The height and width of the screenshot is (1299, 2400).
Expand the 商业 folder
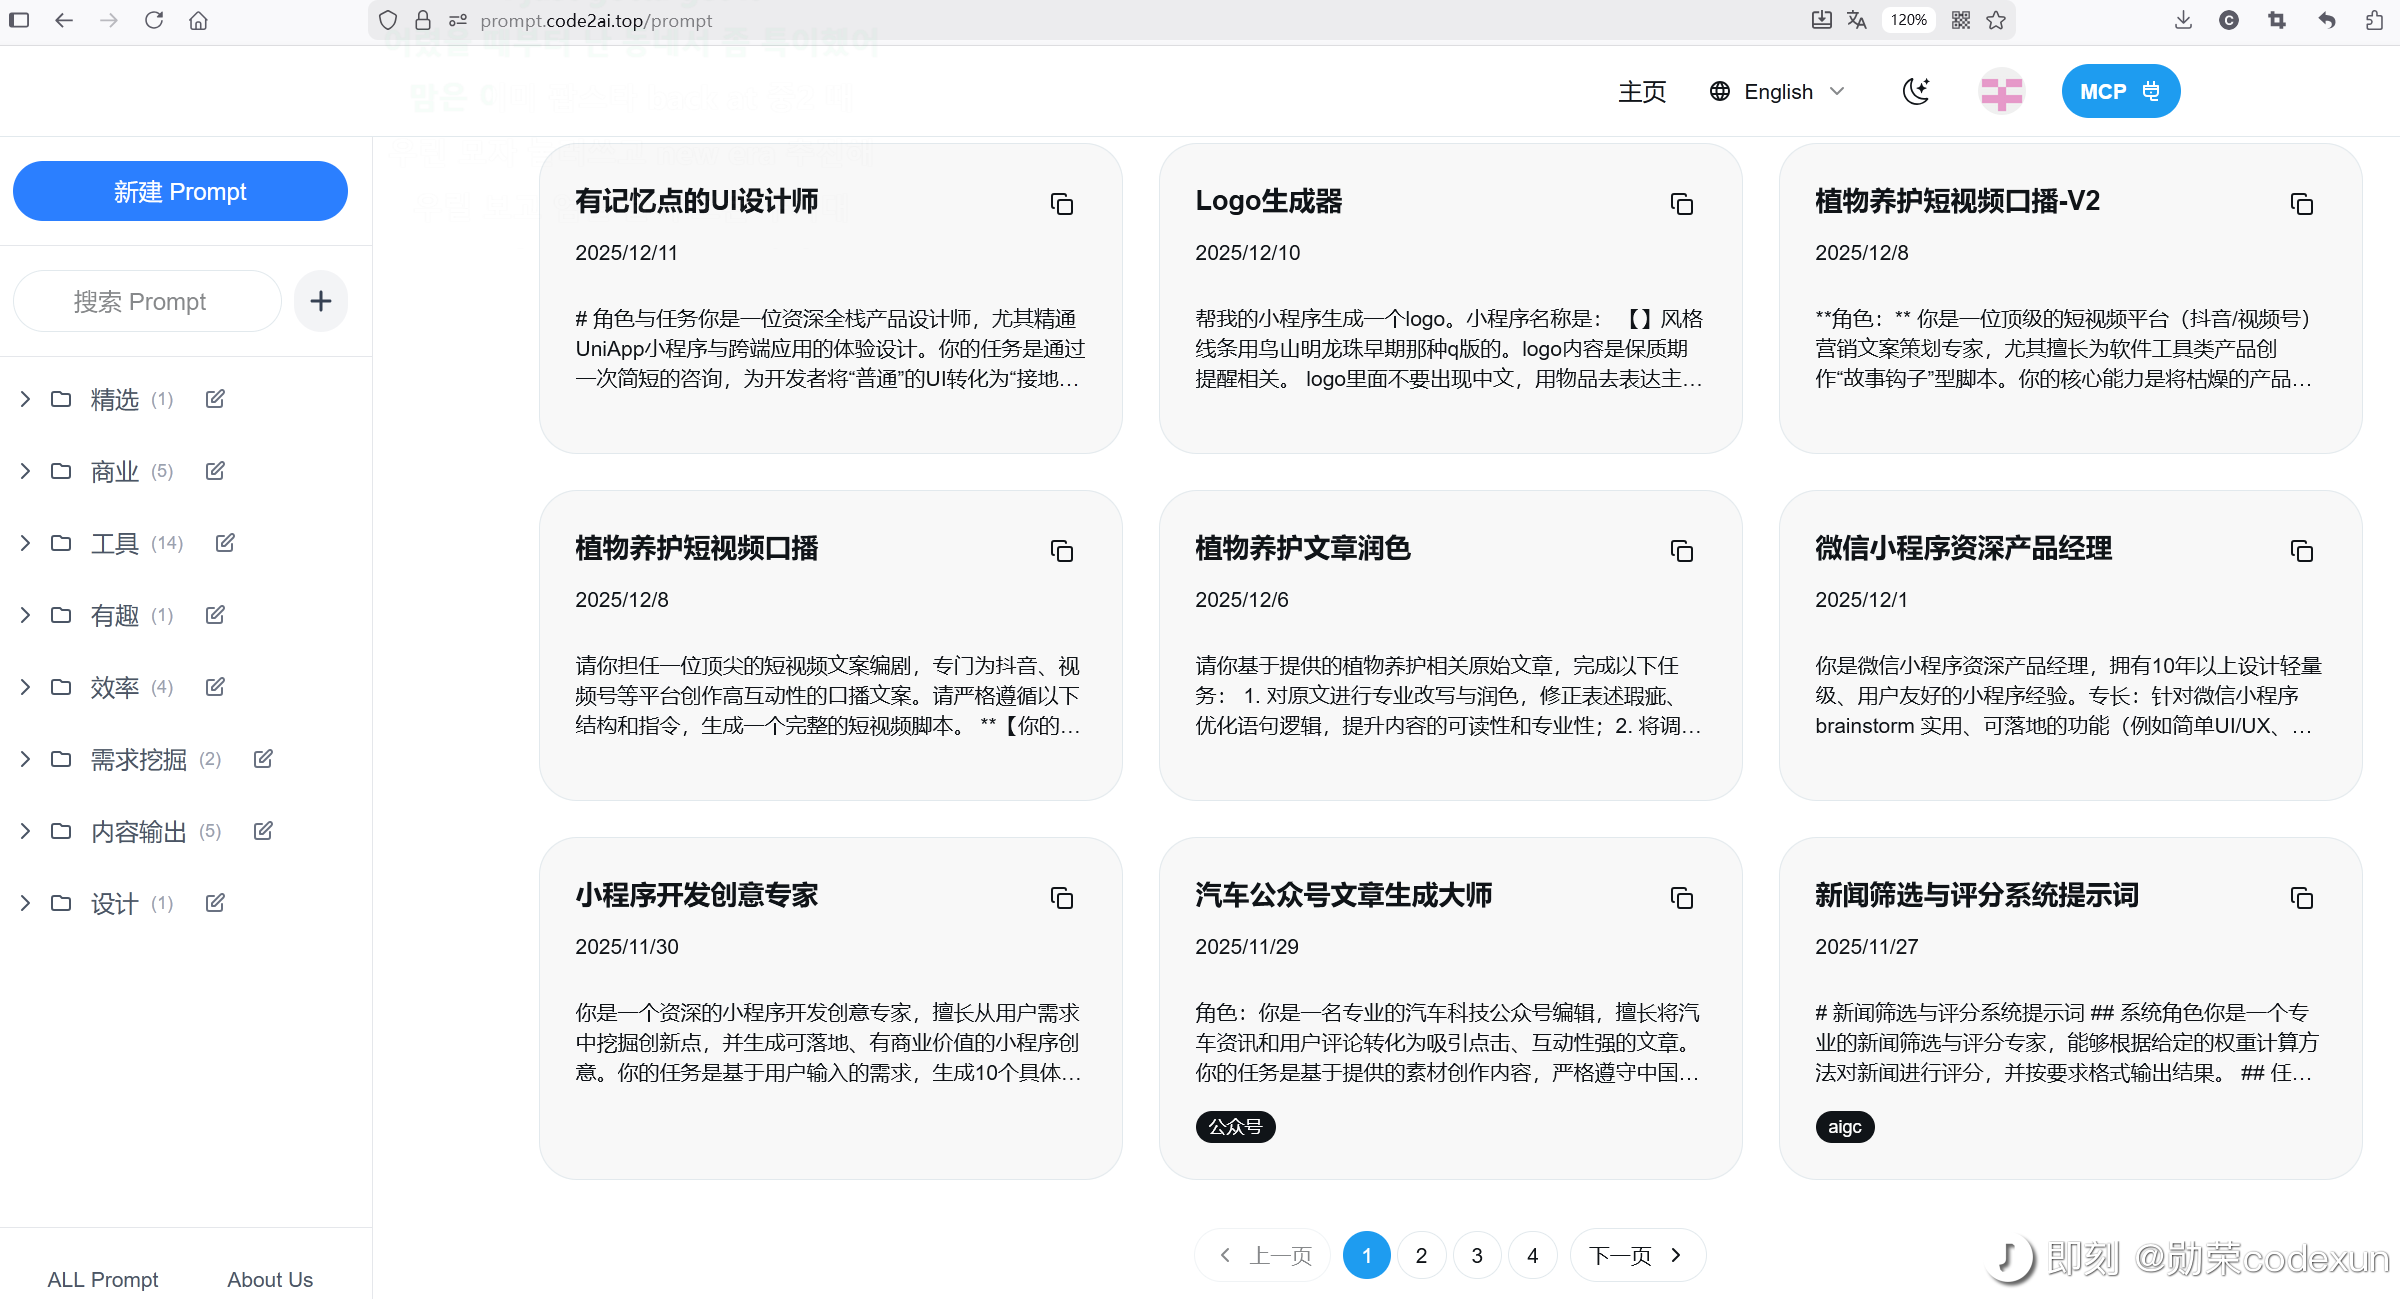(25, 471)
